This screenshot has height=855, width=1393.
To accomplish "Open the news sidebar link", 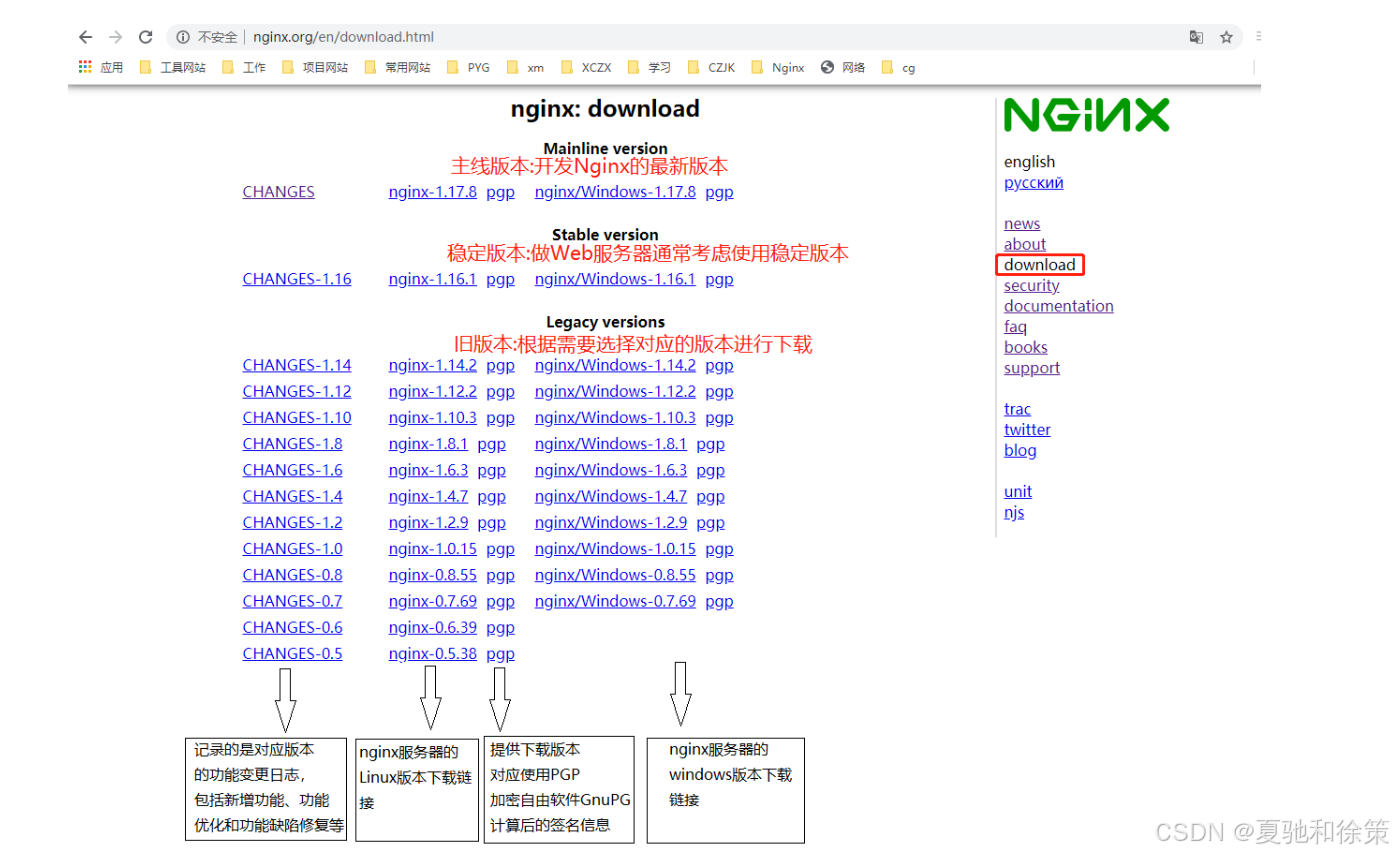I will [1022, 224].
